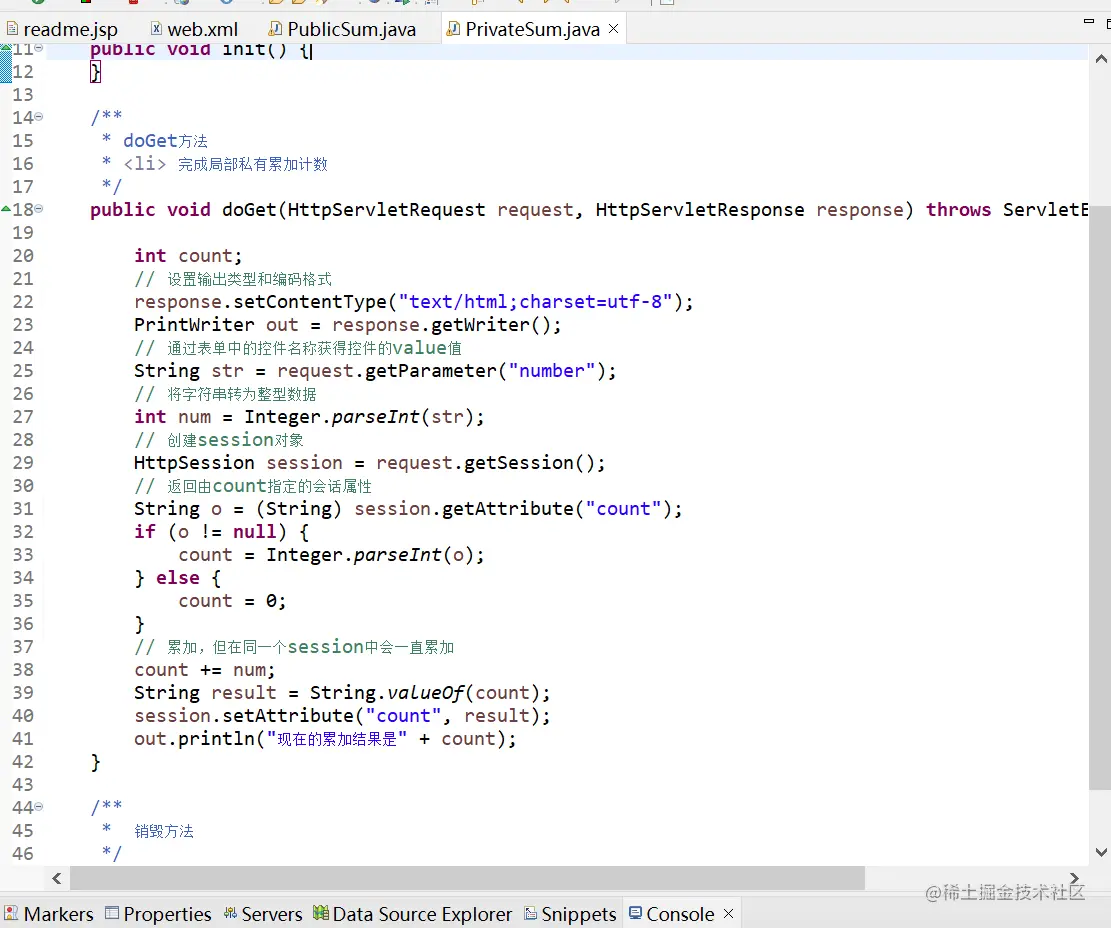This screenshot has width=1111, height=928.
Task: Close the Console view
Action: click(x=728, y=914)
